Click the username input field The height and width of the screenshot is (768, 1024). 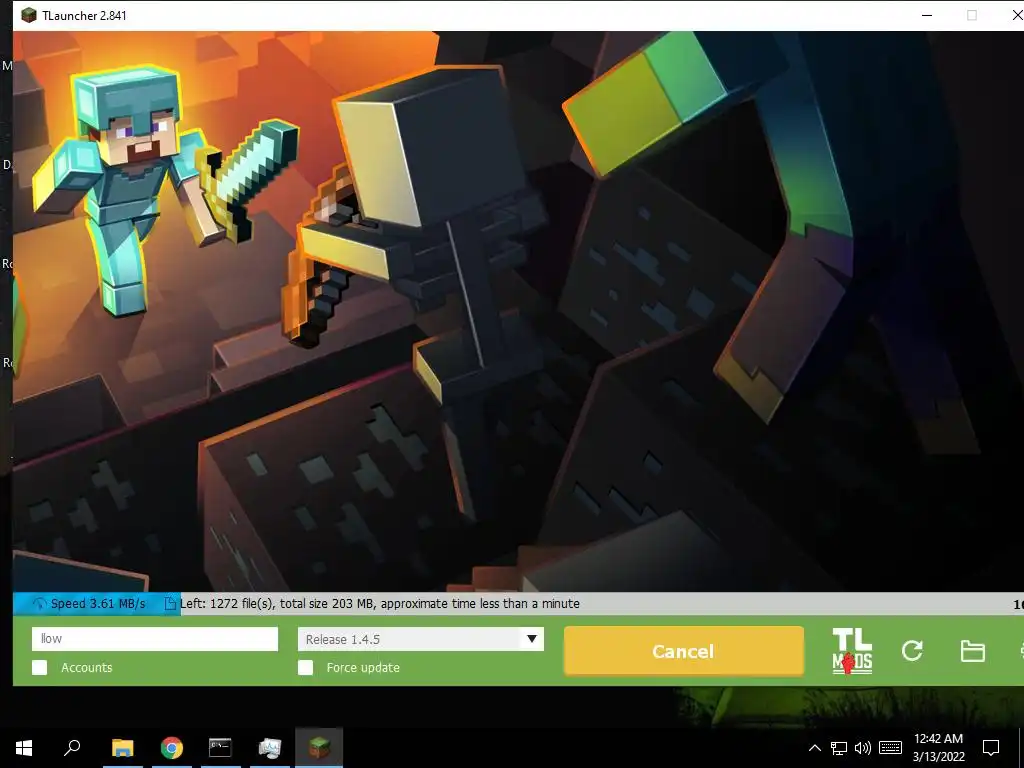pos(155,639)
